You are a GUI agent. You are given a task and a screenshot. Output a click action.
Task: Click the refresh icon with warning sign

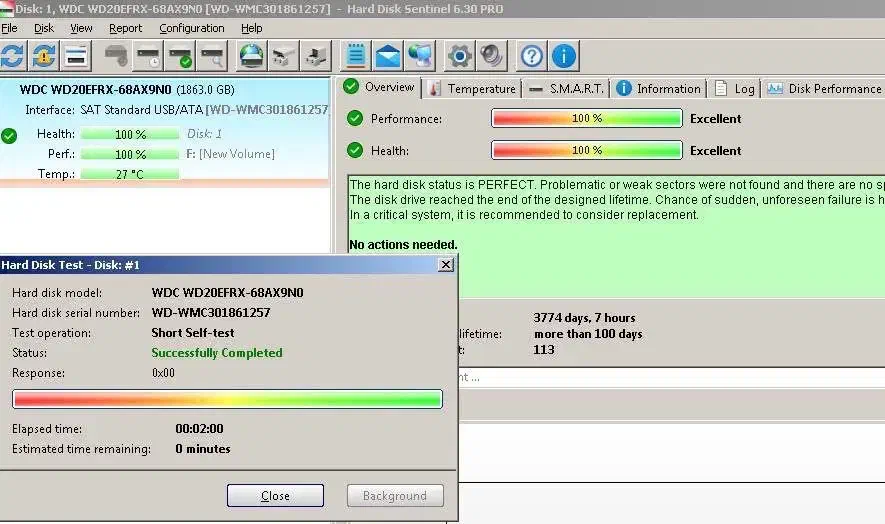[44, 55]
